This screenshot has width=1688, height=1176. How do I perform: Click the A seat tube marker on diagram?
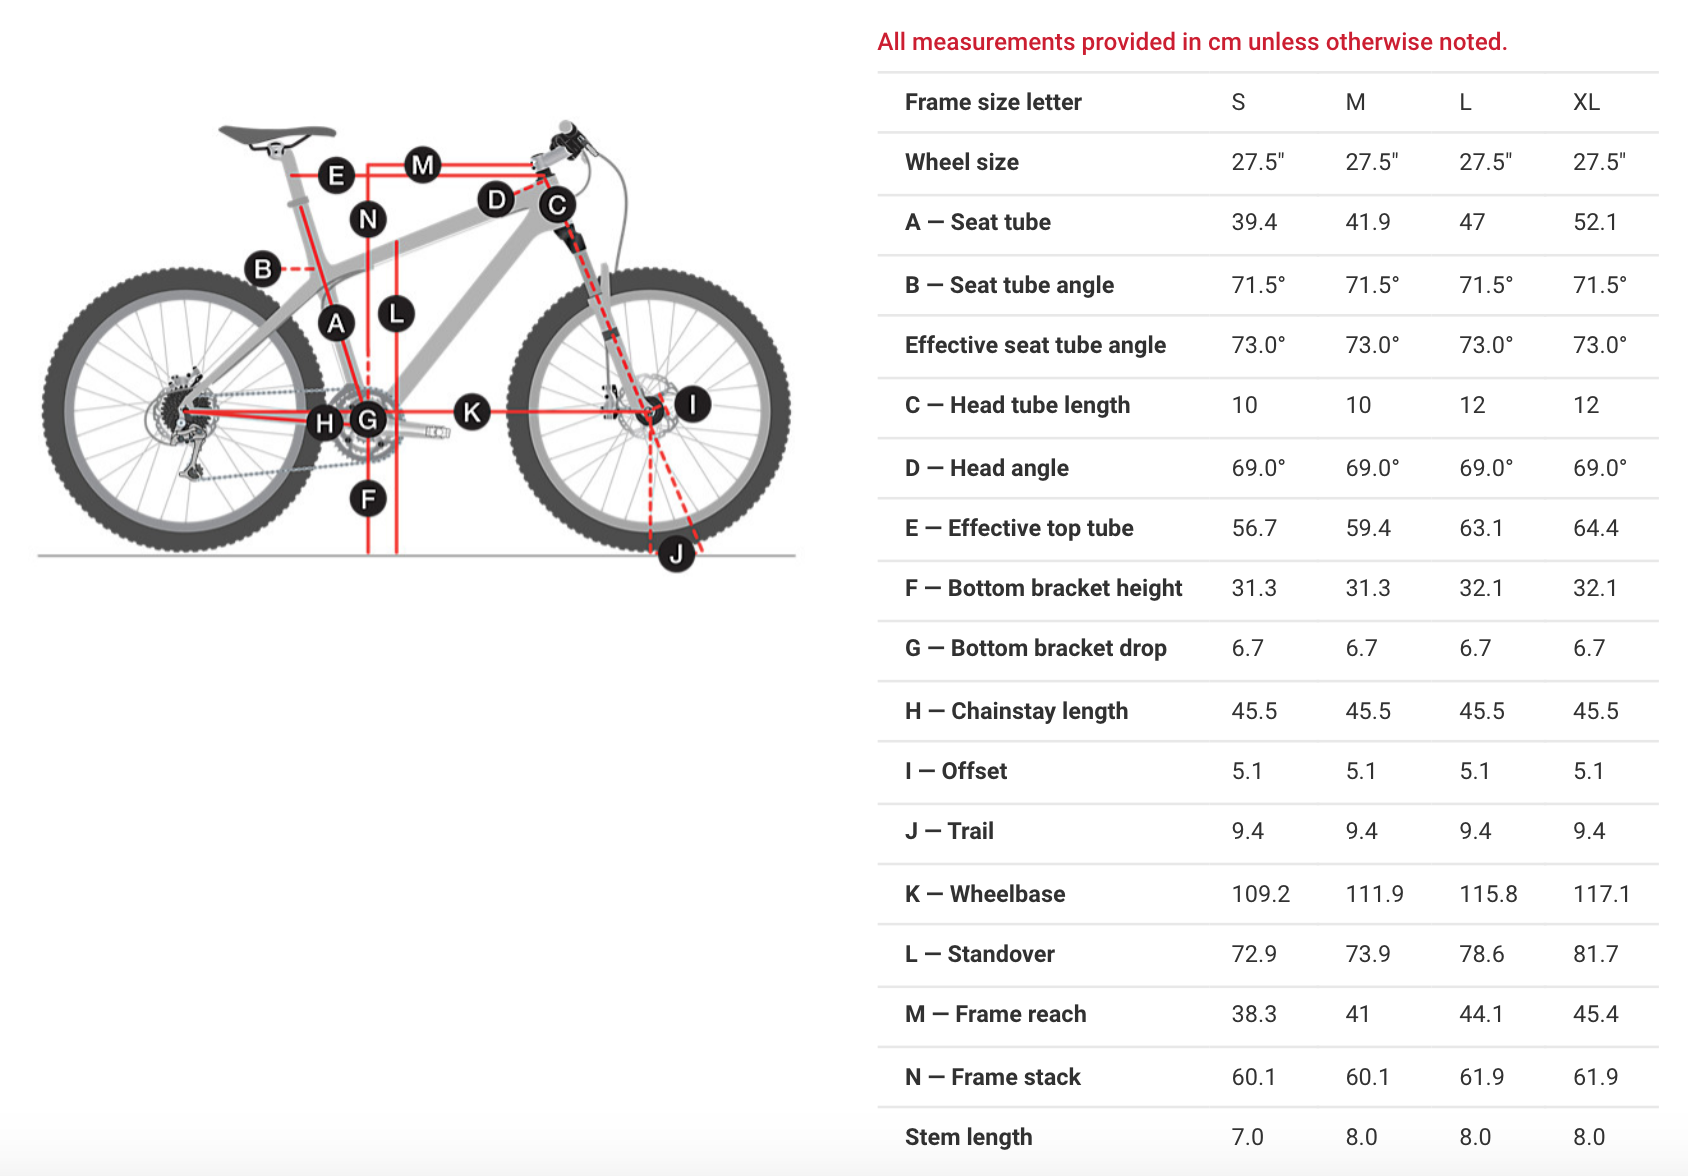[x=336, y=323]
